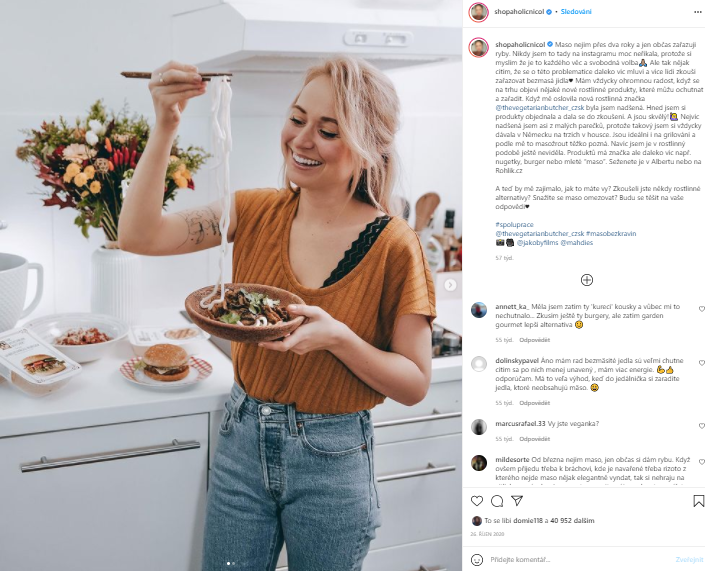The width and height of the screenshot is (705, 571).
Task: Open the comment speech bubble icon
Action: (497, 501)
